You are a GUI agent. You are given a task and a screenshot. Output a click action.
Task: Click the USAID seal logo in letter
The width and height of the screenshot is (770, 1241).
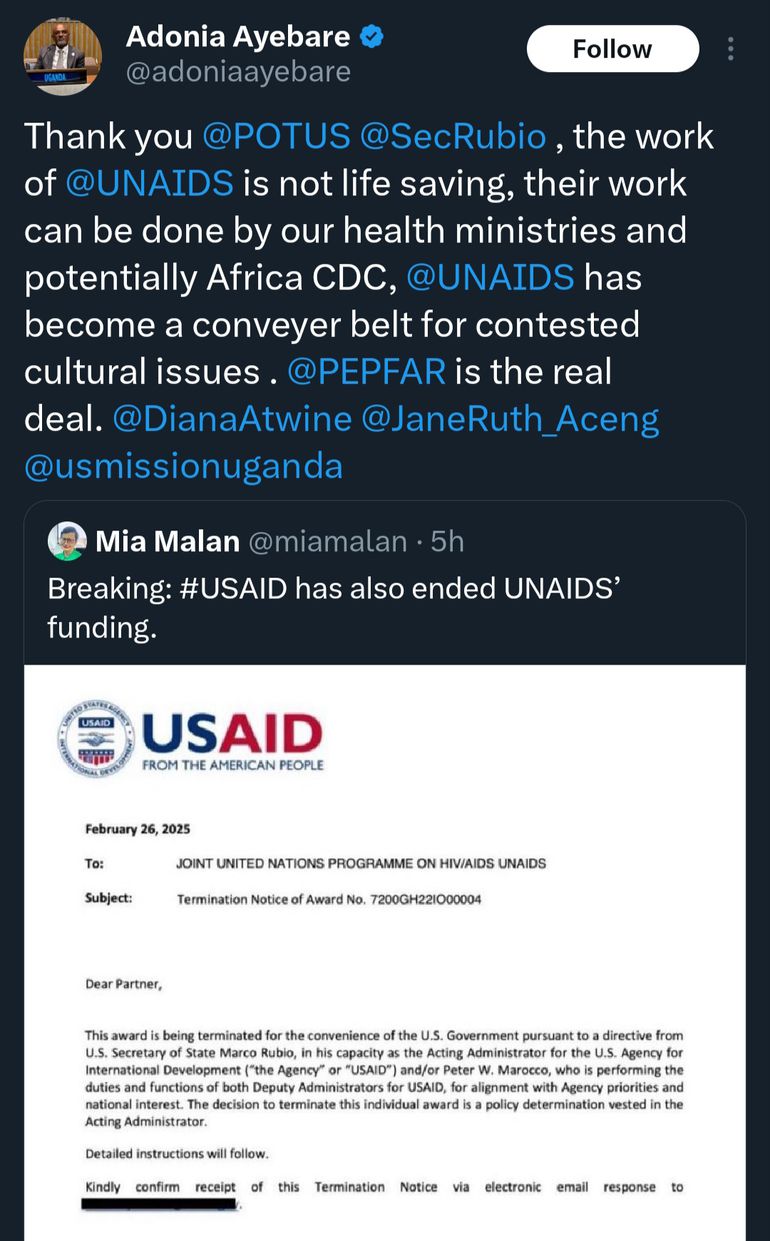tap(96, 739)
